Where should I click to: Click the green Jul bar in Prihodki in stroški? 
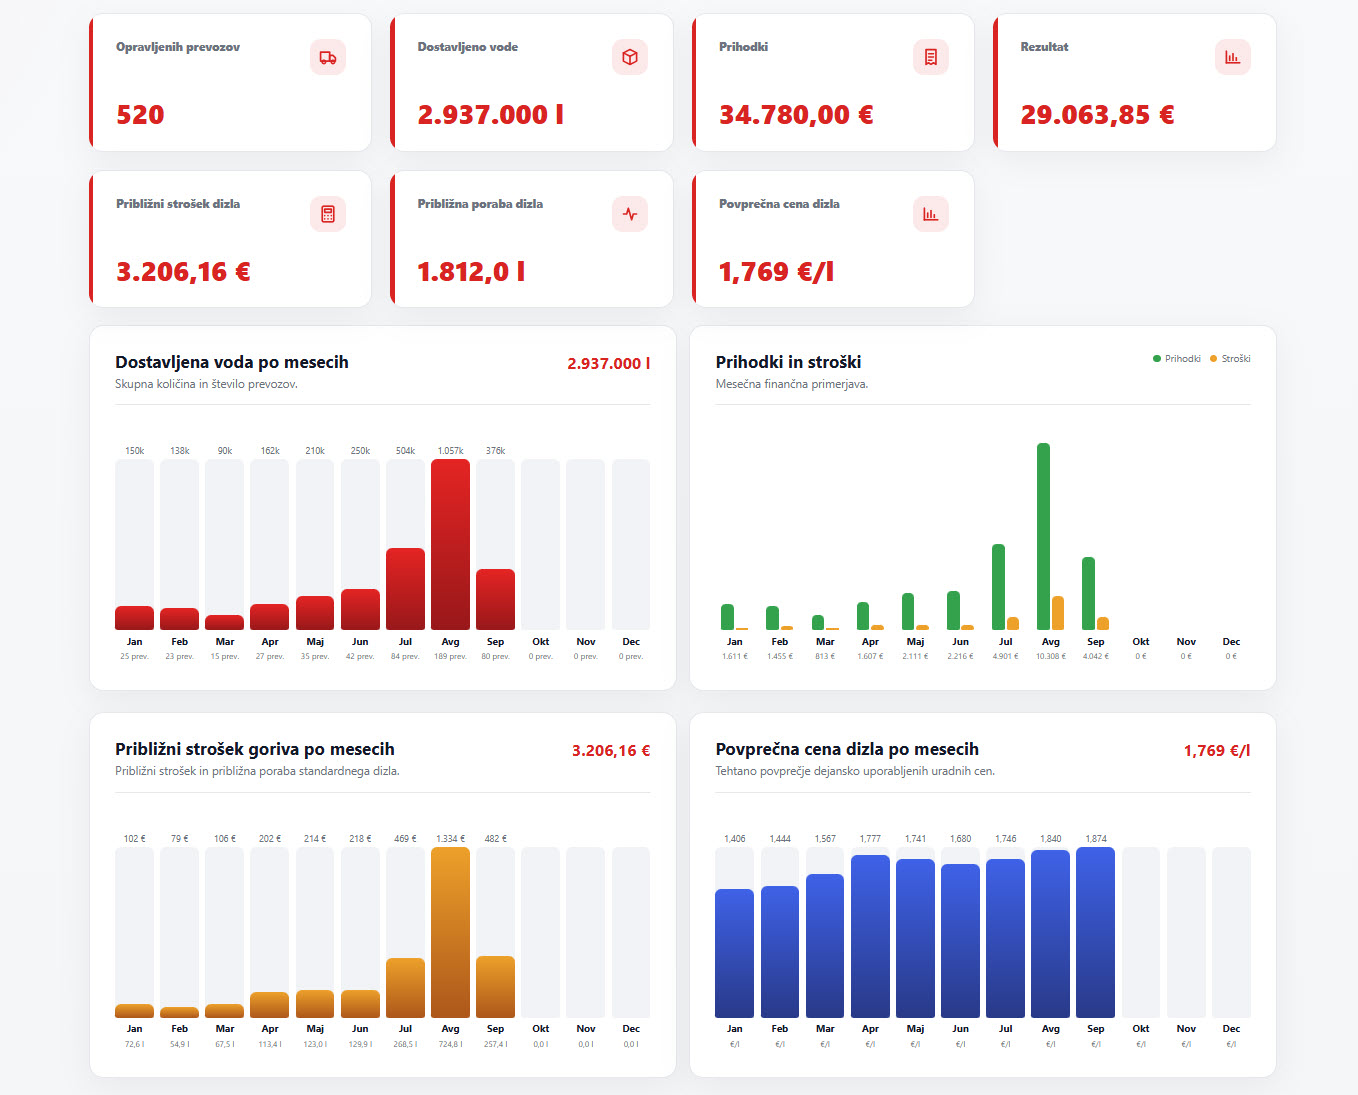click(x=998, y=587)
